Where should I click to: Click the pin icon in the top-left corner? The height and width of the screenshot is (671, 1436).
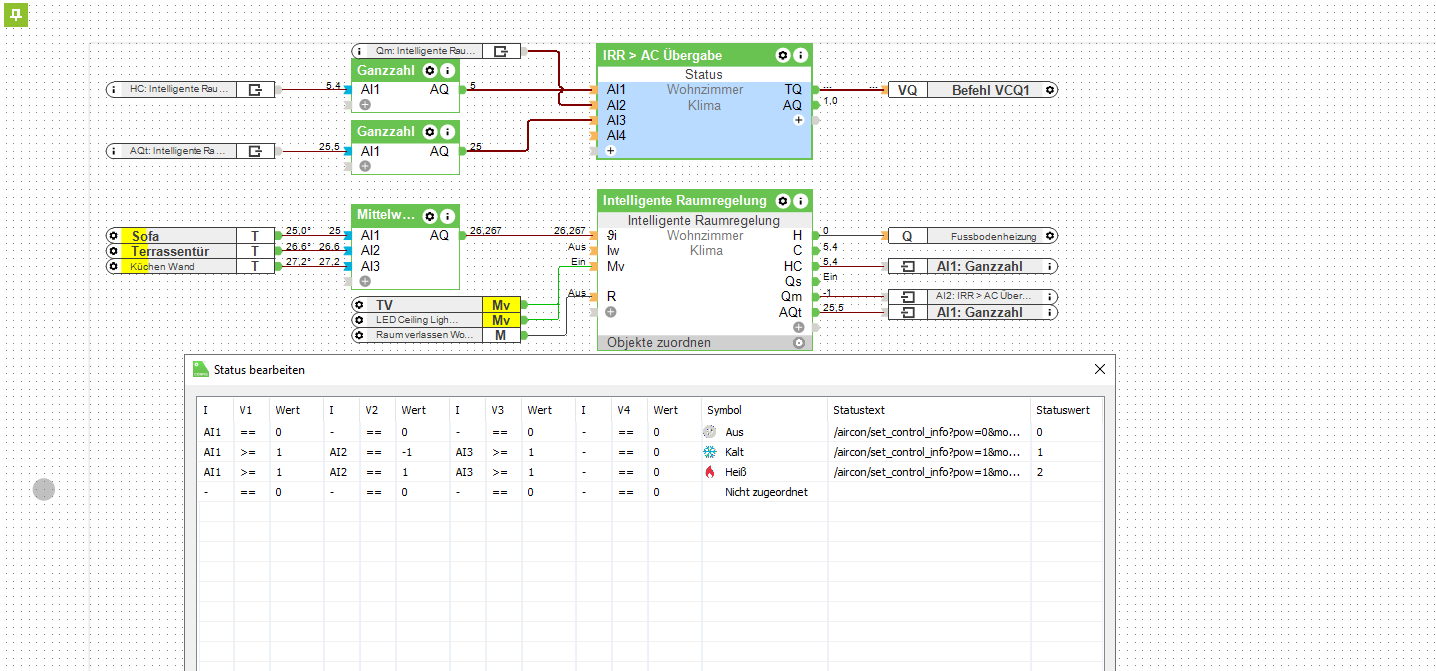coord(16,15)
